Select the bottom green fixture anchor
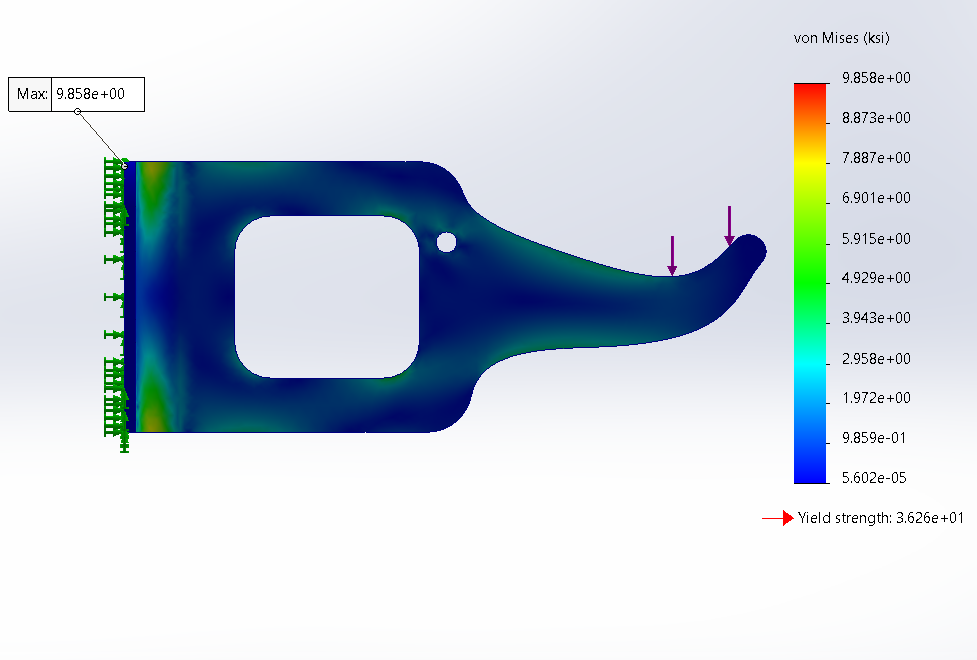This screenshot has height=660, width=977. pos(123,445)
